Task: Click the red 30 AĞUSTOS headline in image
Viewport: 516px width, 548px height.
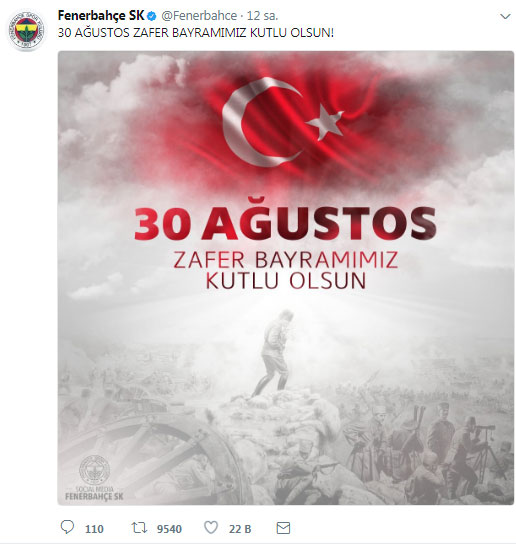Action: pos(285,224)
